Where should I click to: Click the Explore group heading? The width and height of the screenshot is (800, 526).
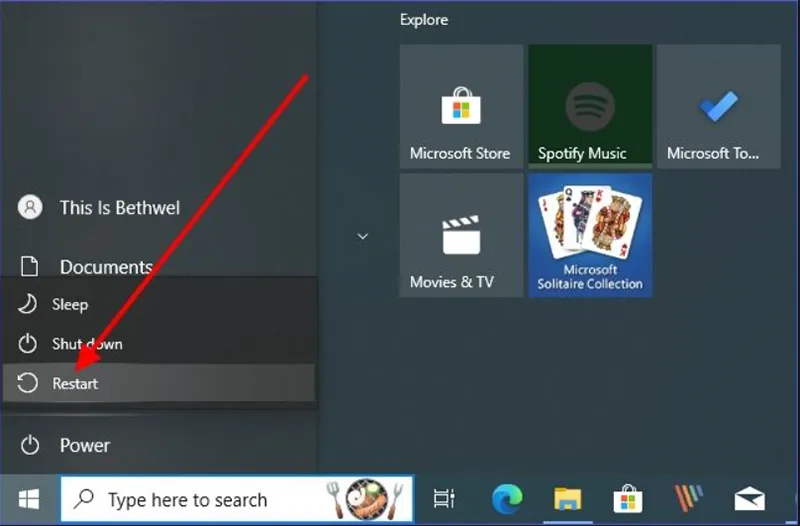[424, 20]
